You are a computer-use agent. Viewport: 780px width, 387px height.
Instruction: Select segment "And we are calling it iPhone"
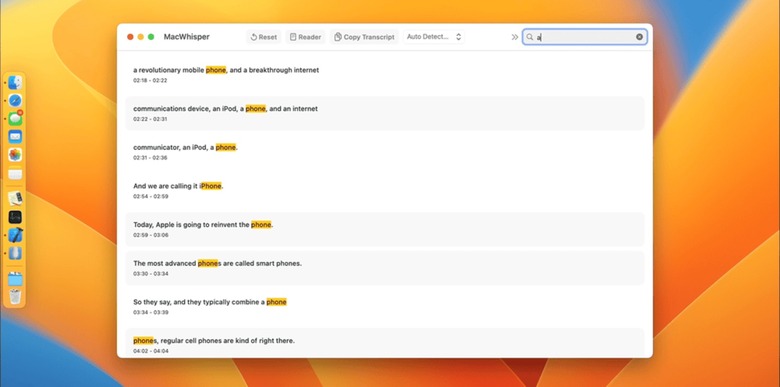[385, 191]
